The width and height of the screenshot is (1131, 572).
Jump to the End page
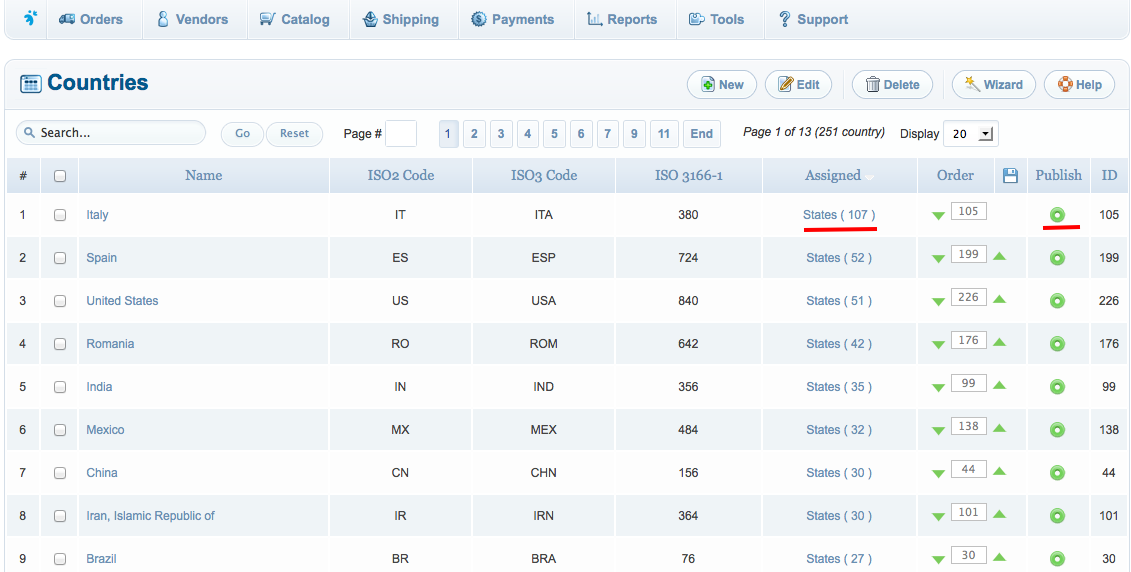tap(701, 133)
